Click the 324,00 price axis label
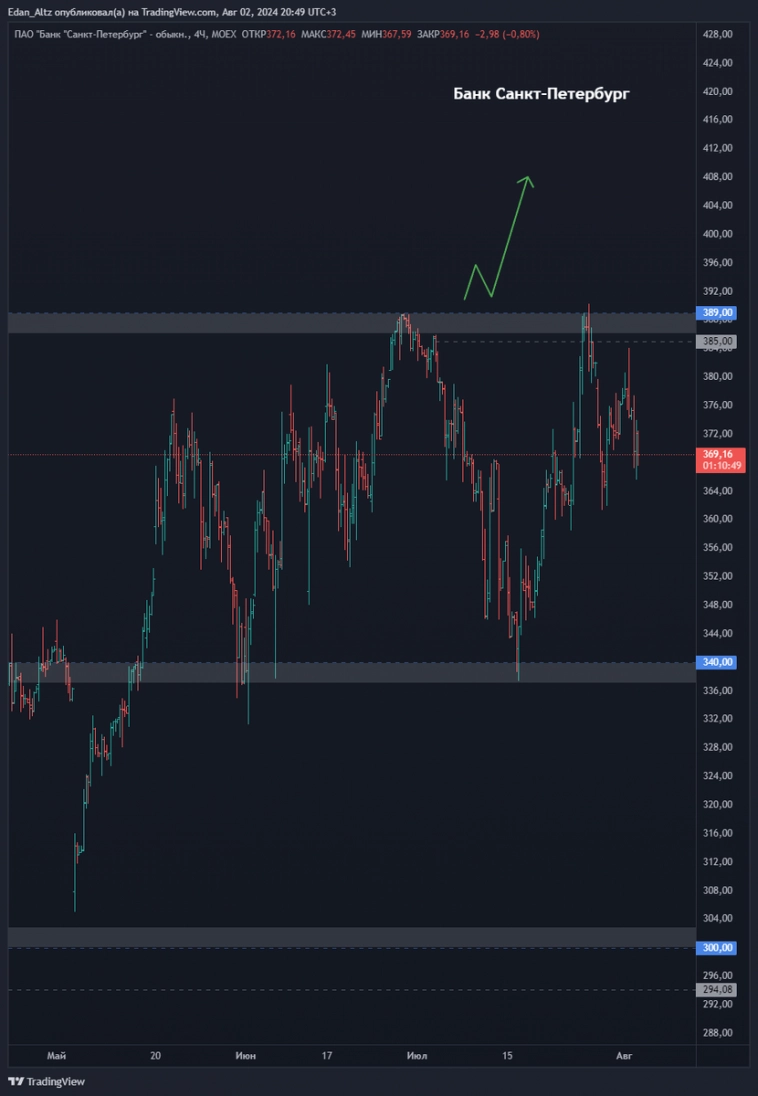Image resolution: width=758 pixels, height=1096 pixels. (718, 776)
